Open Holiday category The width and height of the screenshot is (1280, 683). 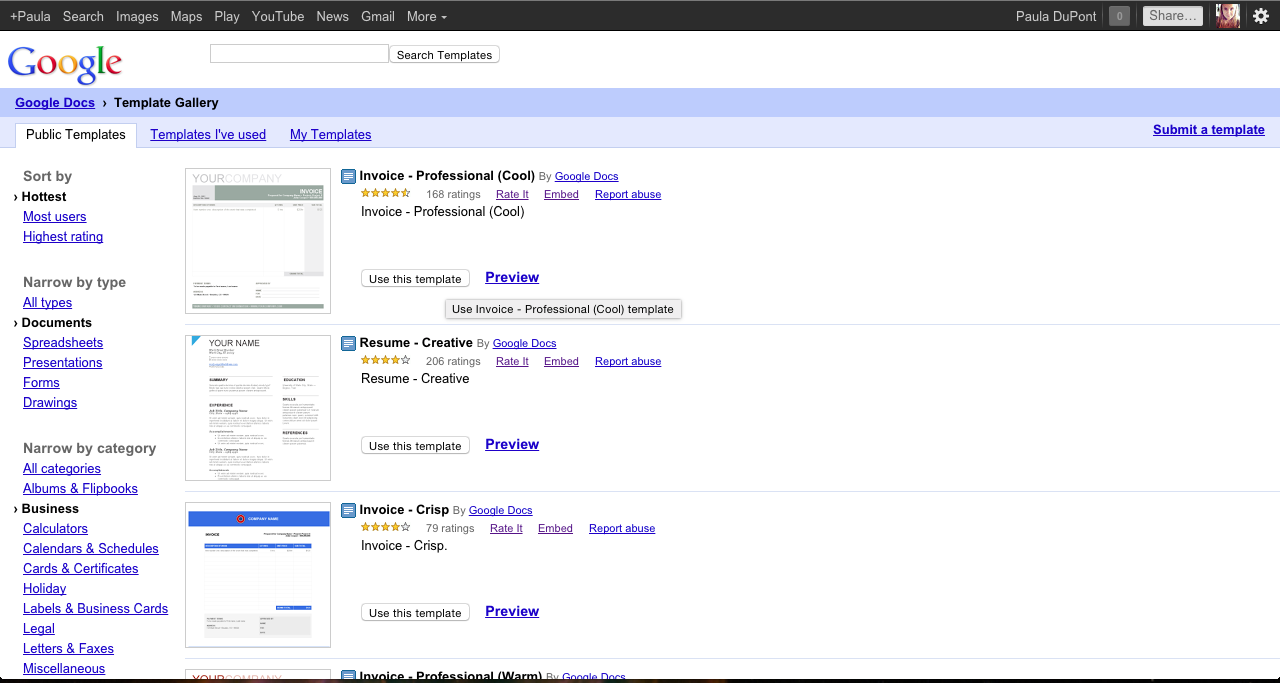(x=45, y=589)
